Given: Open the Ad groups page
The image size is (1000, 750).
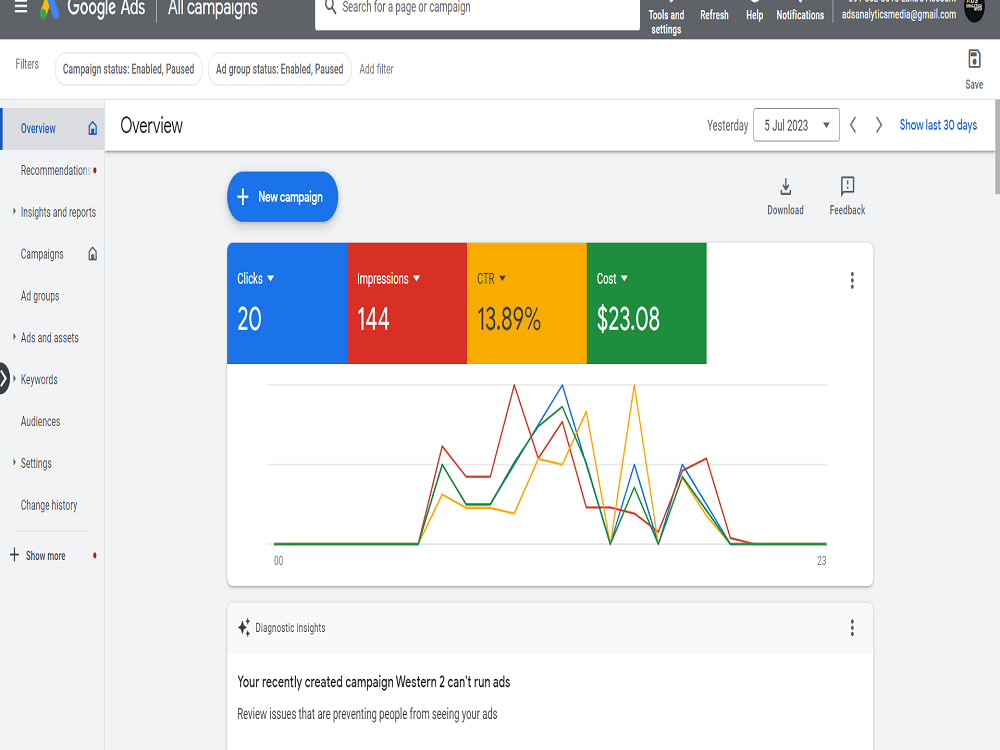Looking at the screenshot, I should [x=40, y=296].
